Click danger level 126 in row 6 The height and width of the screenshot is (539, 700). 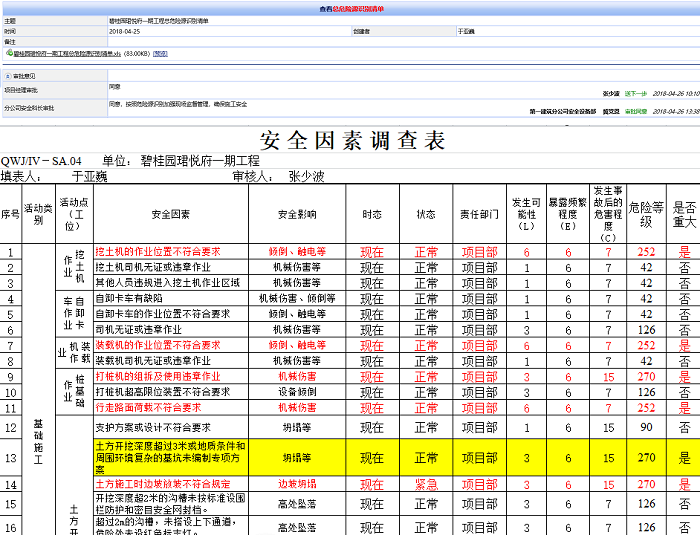pos(646,330)
